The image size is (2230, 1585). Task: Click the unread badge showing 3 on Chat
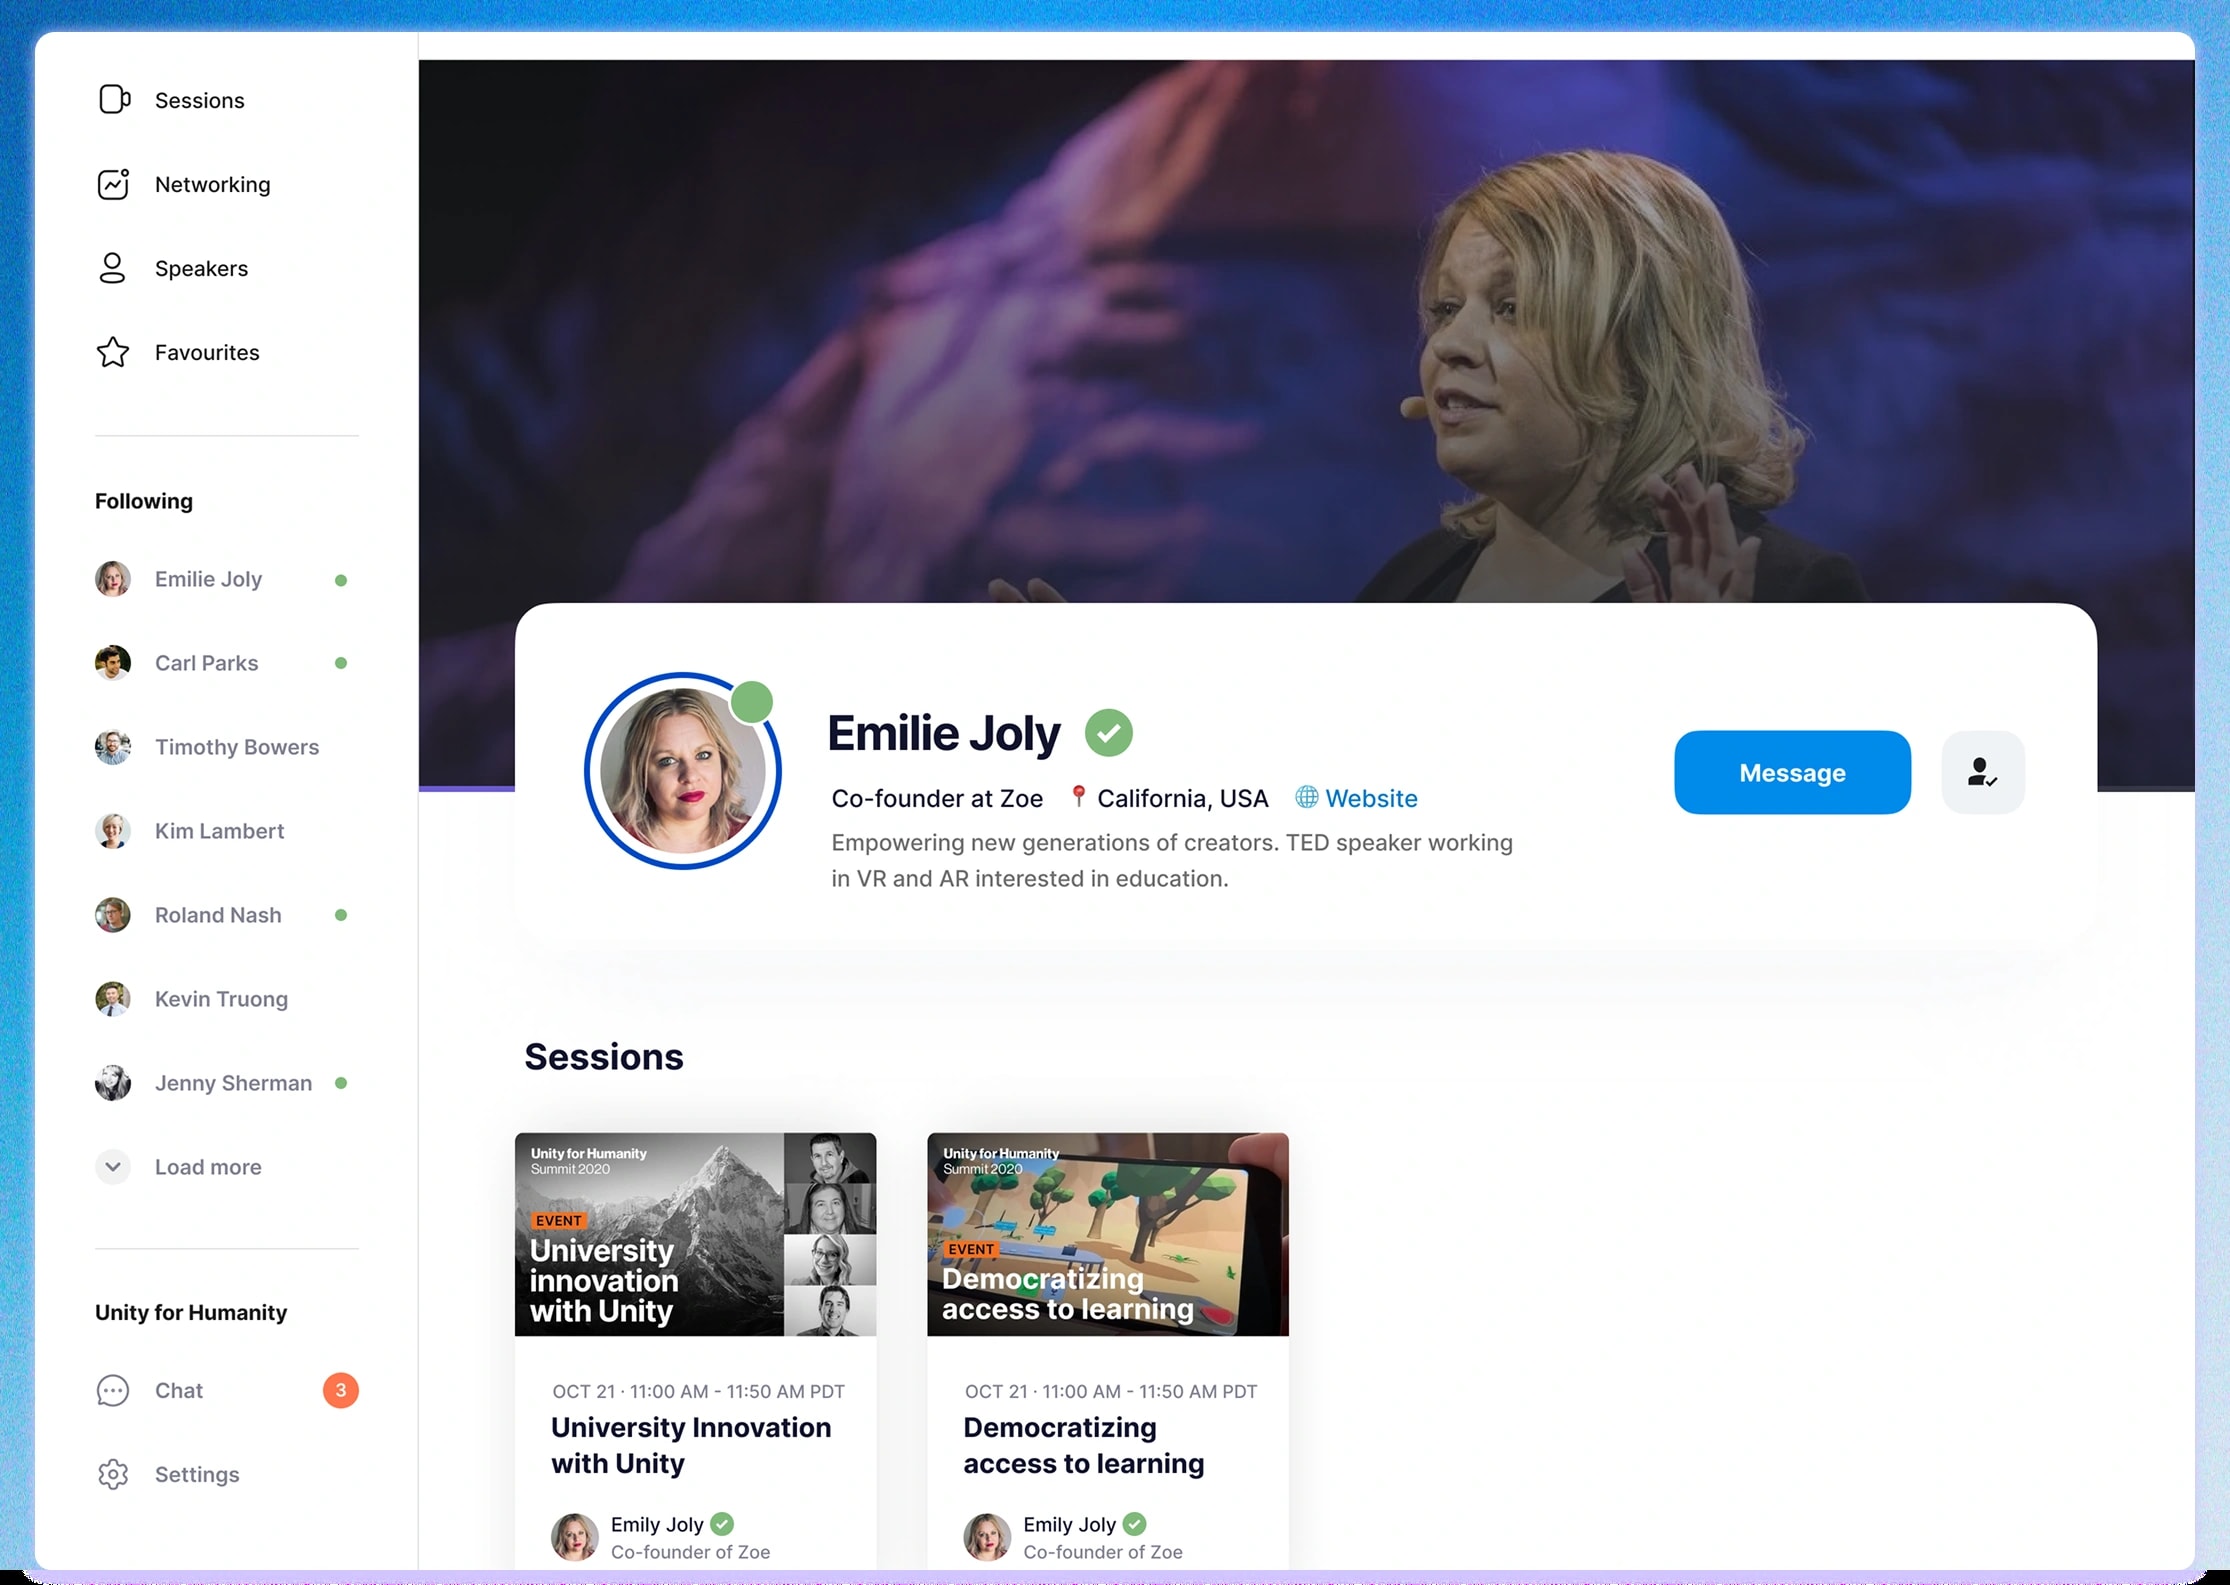tap(340, 1390)
